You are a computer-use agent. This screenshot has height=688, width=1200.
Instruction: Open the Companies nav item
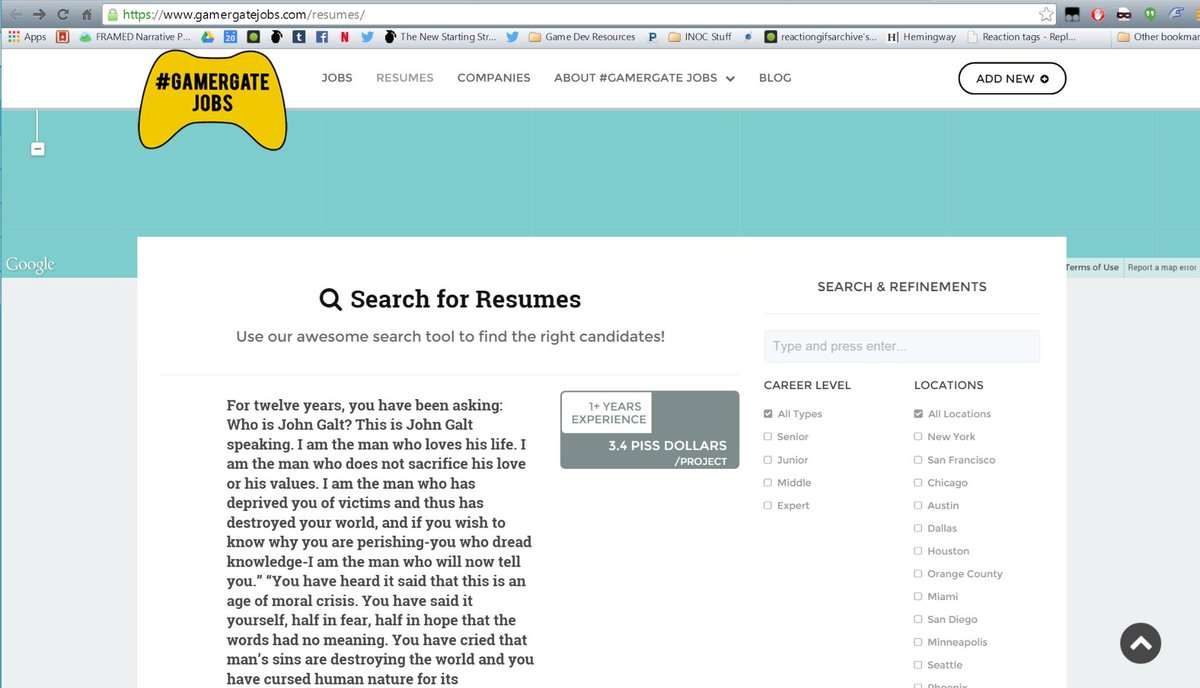(494, 78)
